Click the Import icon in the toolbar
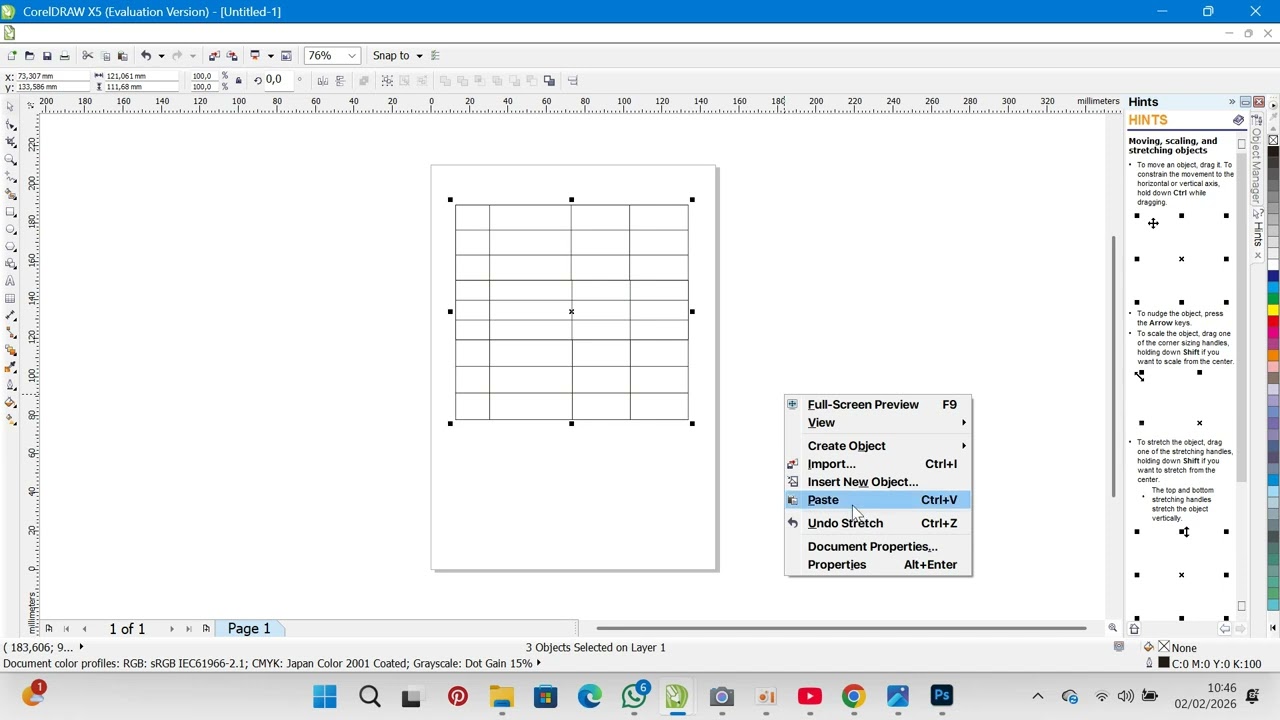 tap(214, 56)
